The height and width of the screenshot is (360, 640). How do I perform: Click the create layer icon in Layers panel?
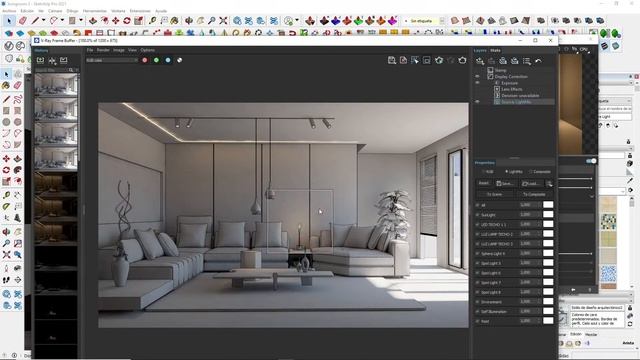coord(480,61)
